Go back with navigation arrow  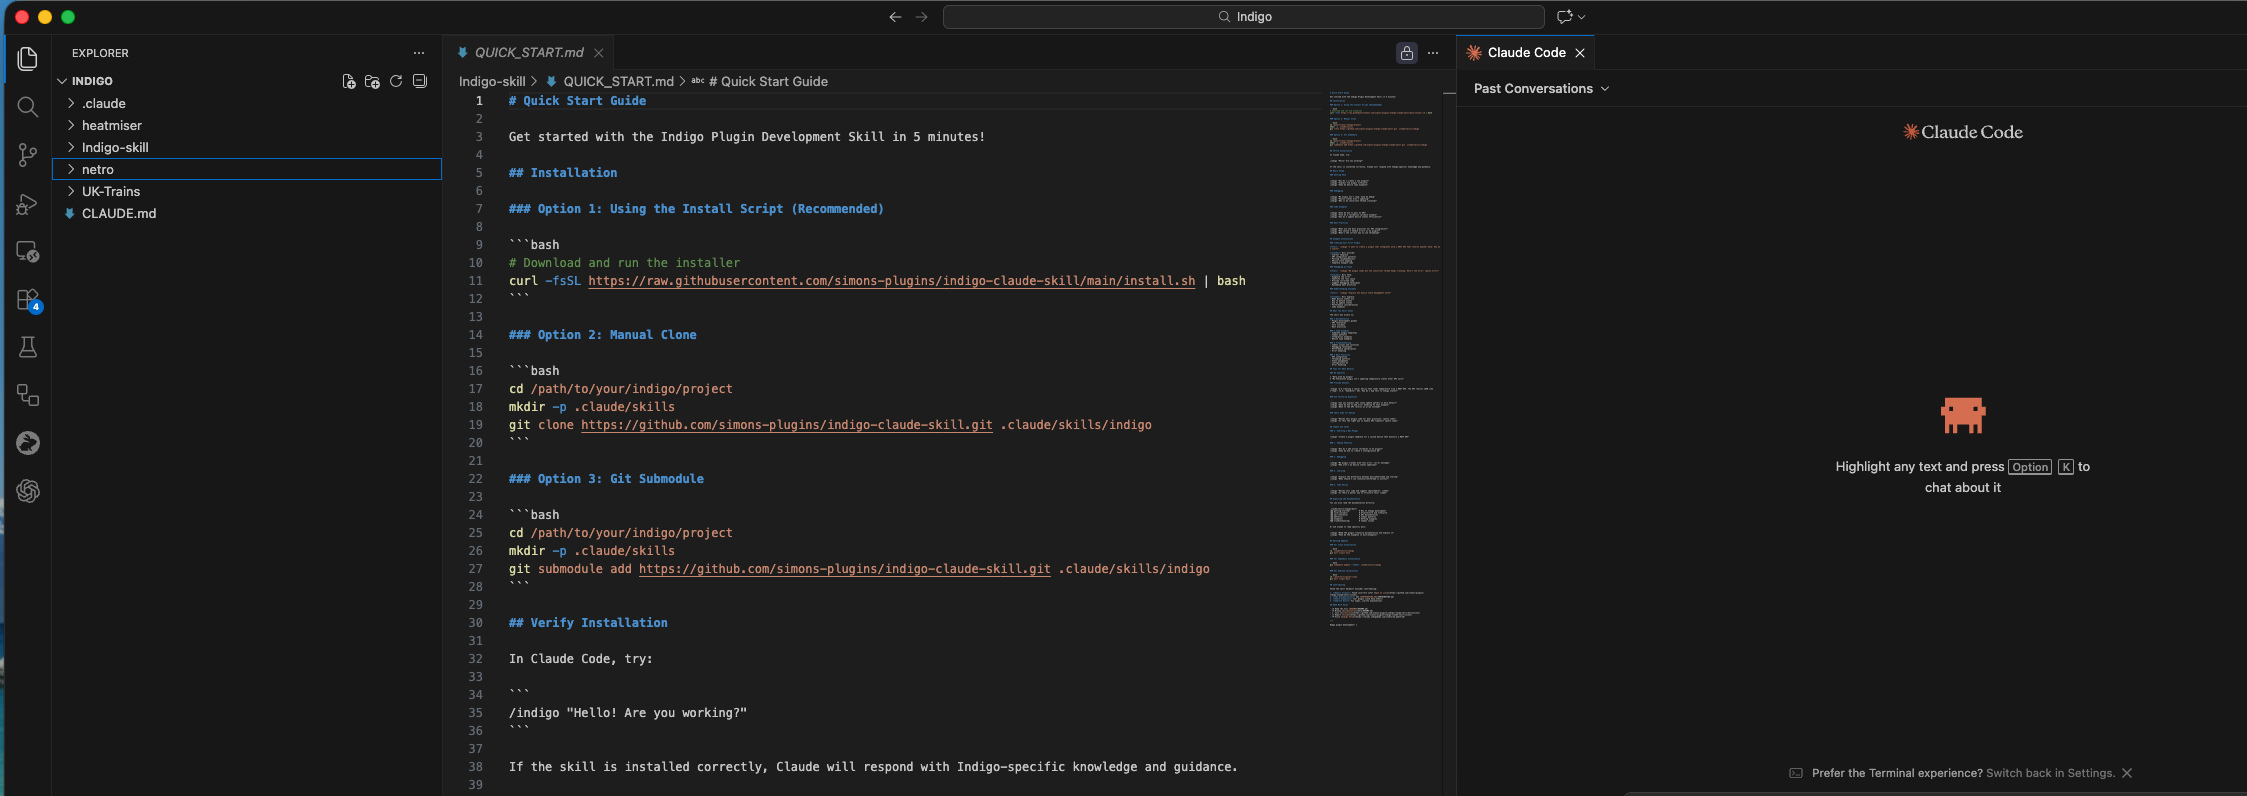tap(895, 17)
